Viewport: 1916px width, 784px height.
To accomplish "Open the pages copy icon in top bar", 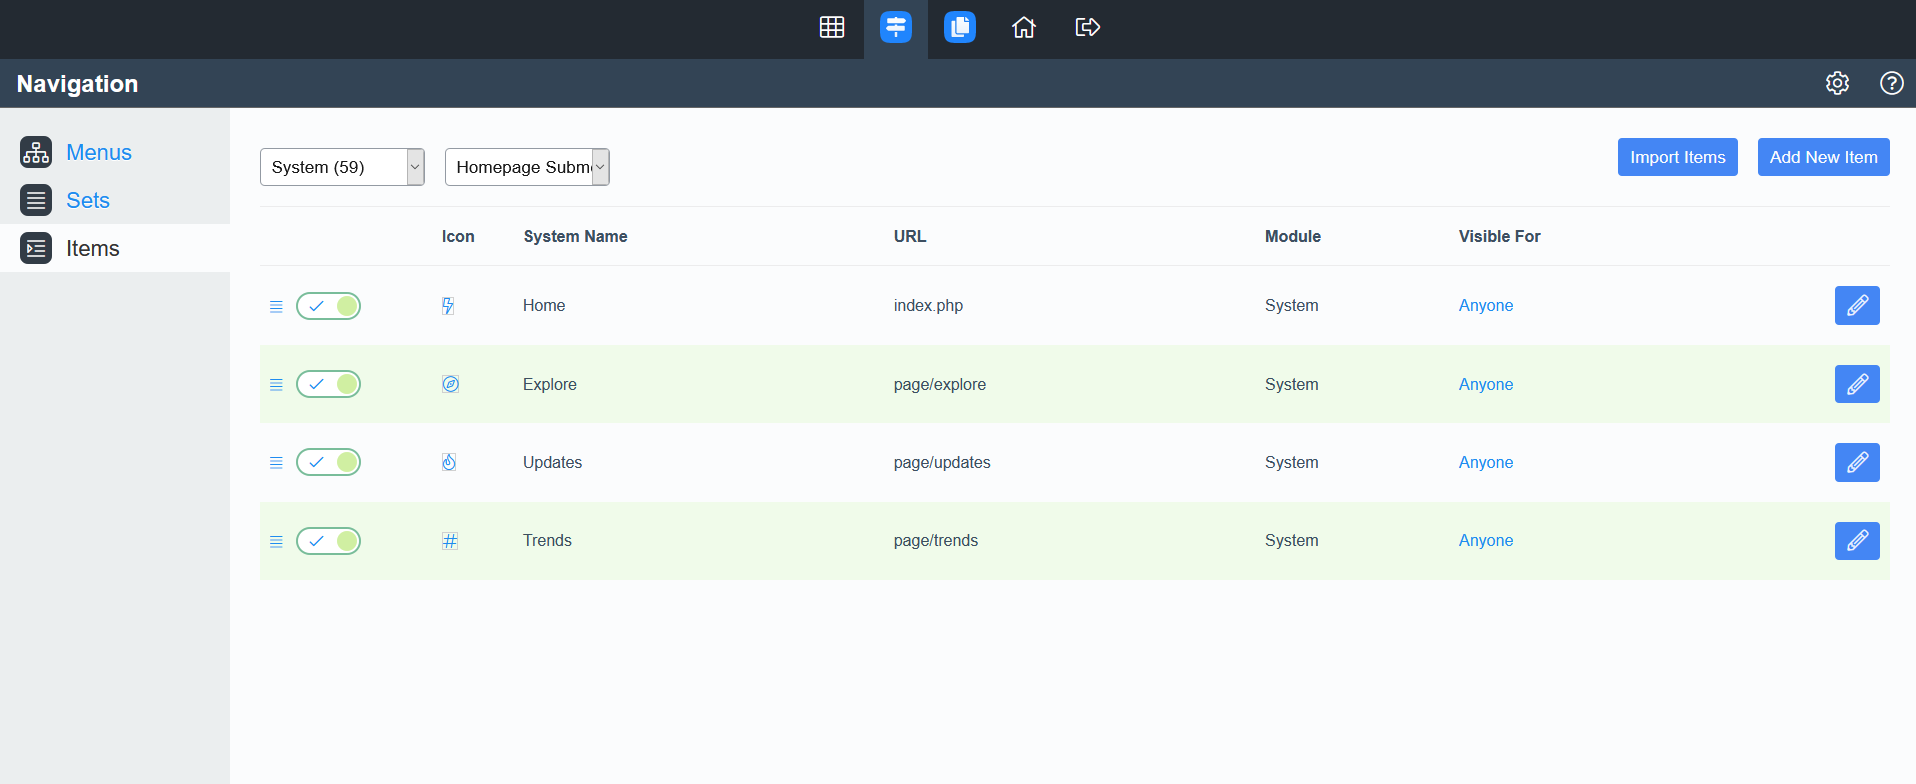I will click(x=959, y=27).
